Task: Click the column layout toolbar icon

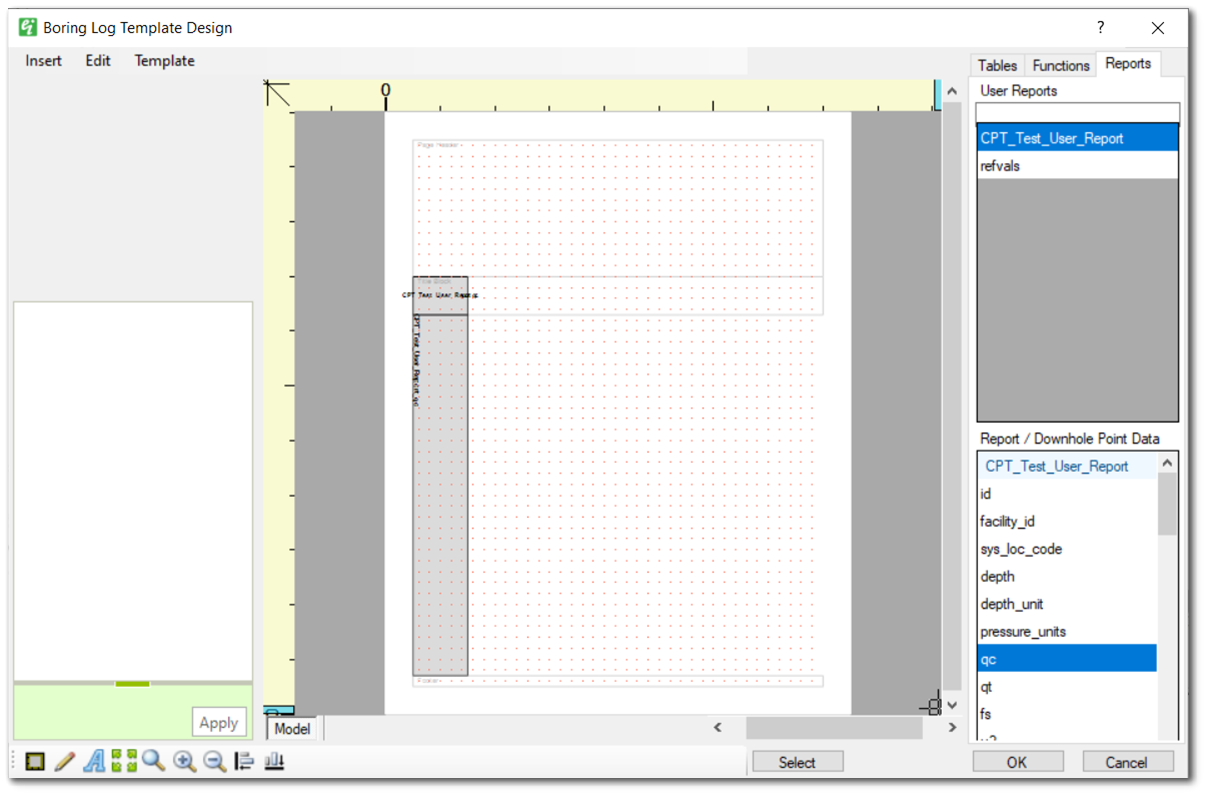Action: [x=272, y=760]
